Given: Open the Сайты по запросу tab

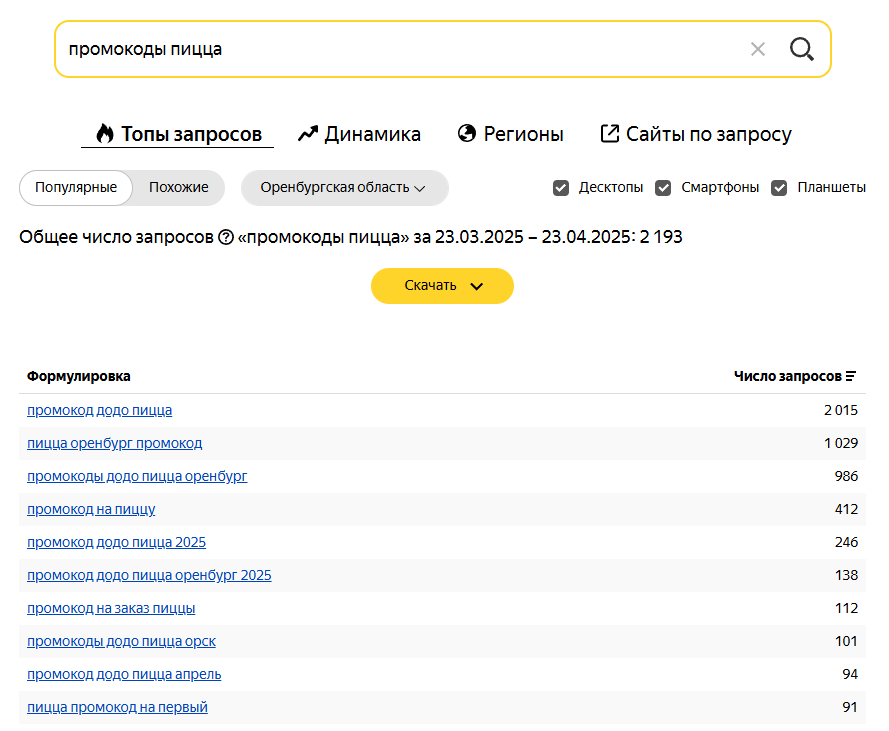Looking at the screenshot, I should click(x=696, y=134).
